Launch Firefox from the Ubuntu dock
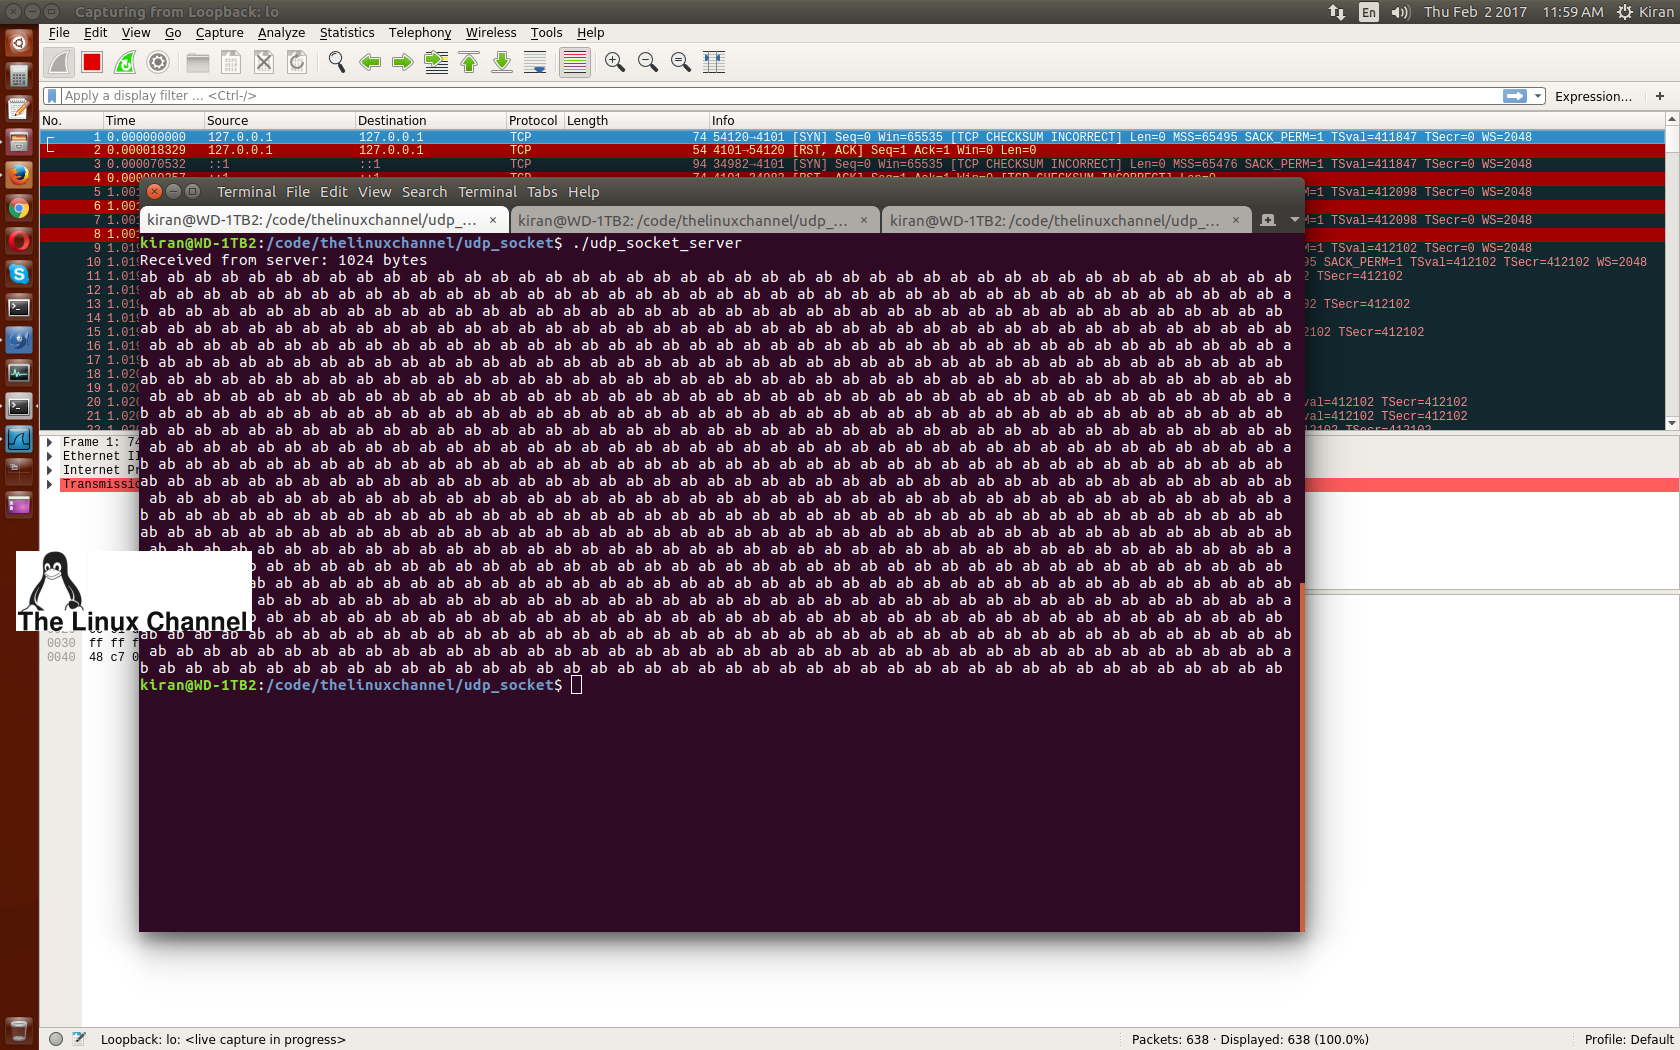 point(19,175)
